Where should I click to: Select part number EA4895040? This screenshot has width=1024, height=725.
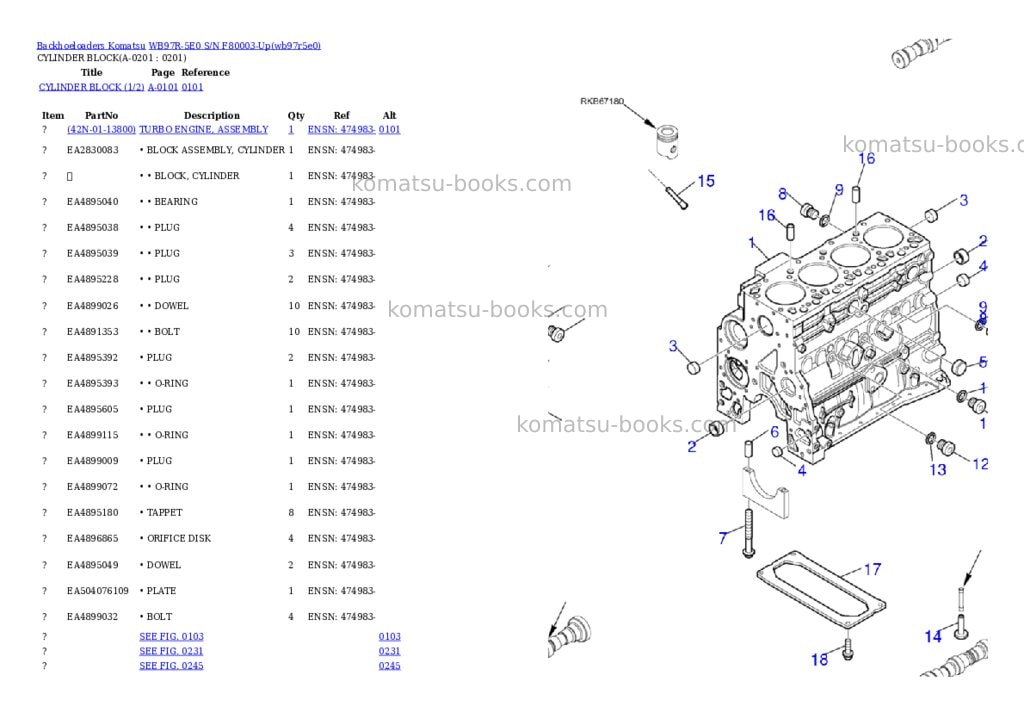93,201
